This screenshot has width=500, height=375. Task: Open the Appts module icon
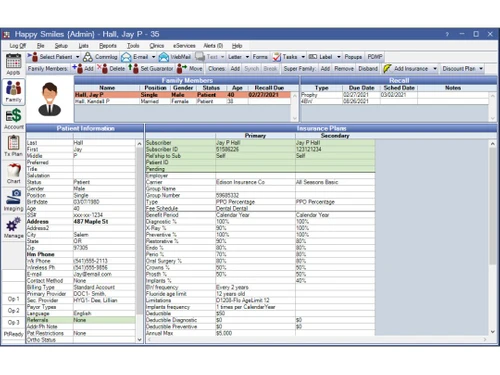[x=13, y=61]
